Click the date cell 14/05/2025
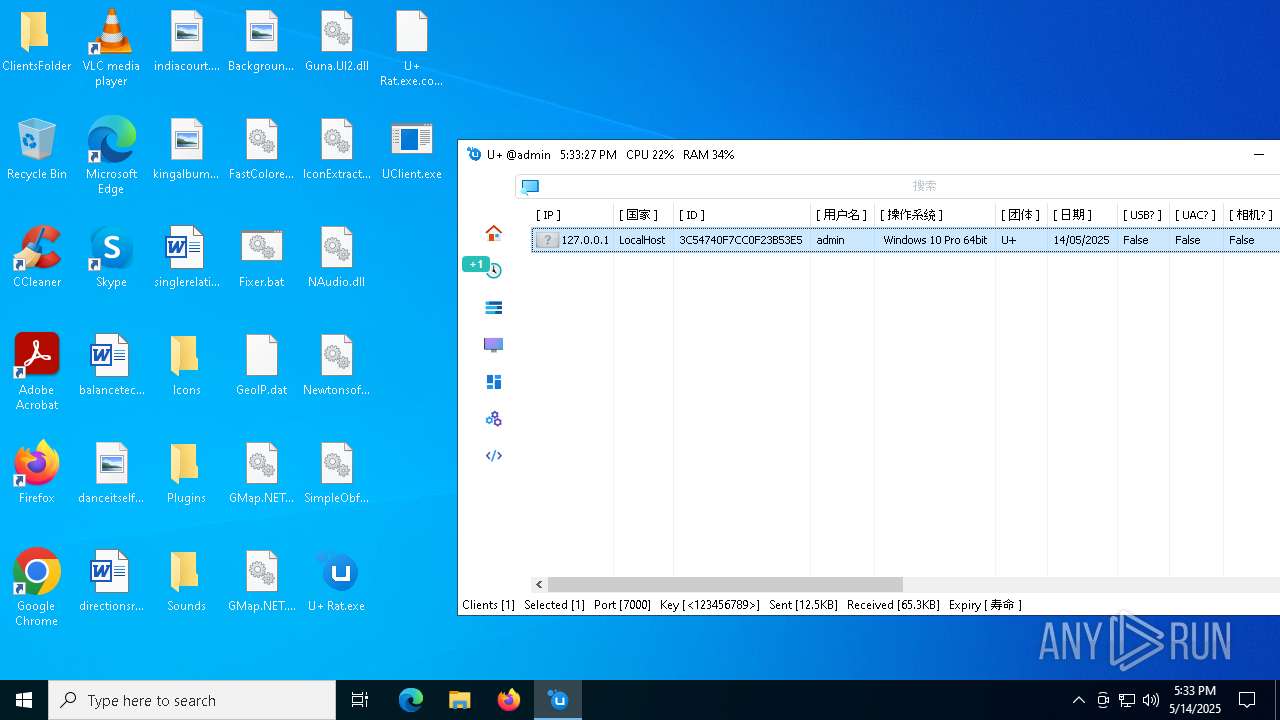 [1081, 240]
